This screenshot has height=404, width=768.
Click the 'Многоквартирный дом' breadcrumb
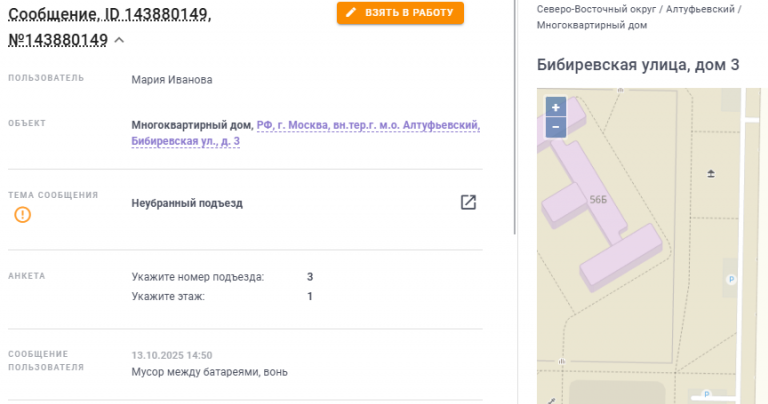click(592, 25)
